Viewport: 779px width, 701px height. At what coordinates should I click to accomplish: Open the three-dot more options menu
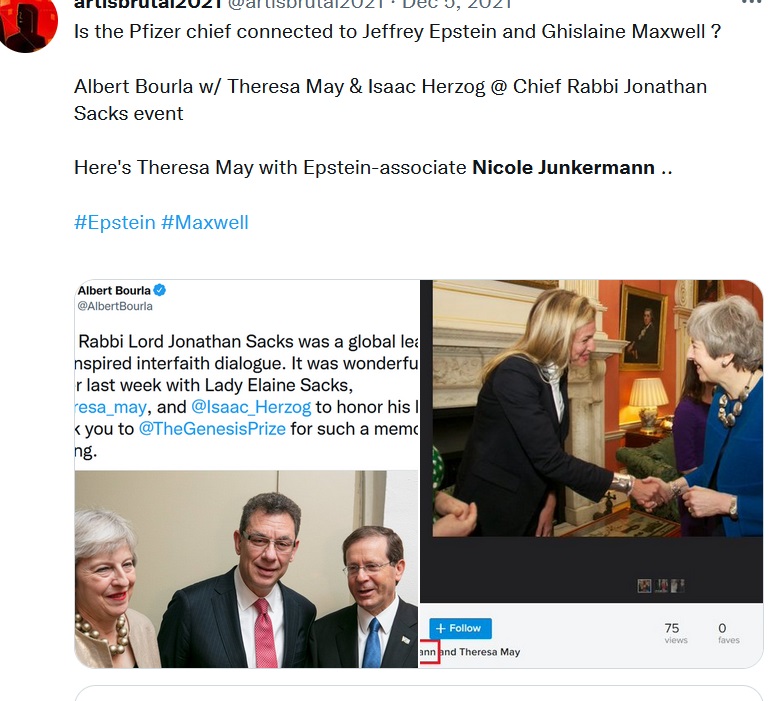point(751,2)
